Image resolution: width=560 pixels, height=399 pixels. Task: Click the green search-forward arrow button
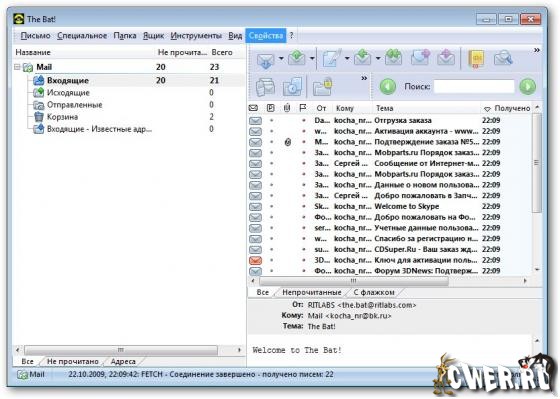point(528,86)
